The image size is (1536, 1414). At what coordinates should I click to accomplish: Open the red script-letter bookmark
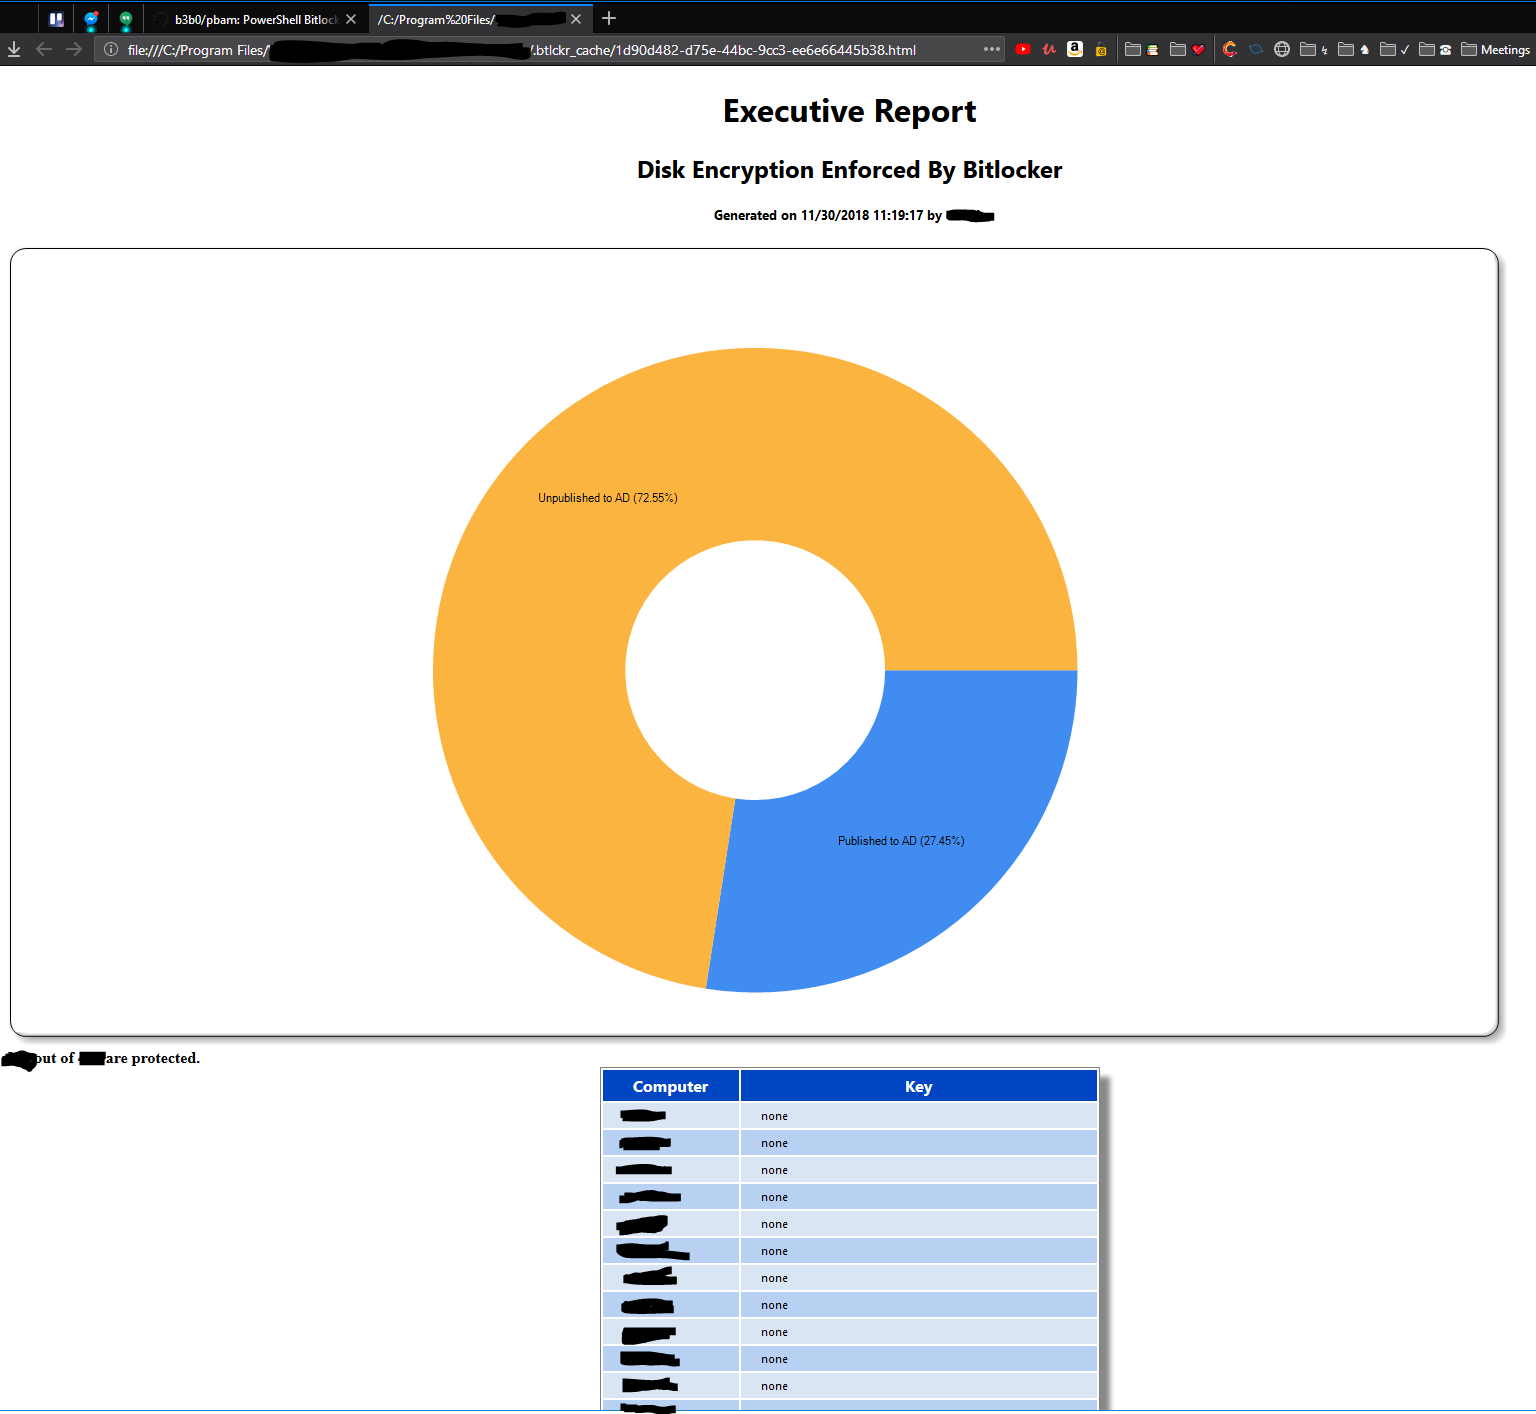(x=1049, y=49)
